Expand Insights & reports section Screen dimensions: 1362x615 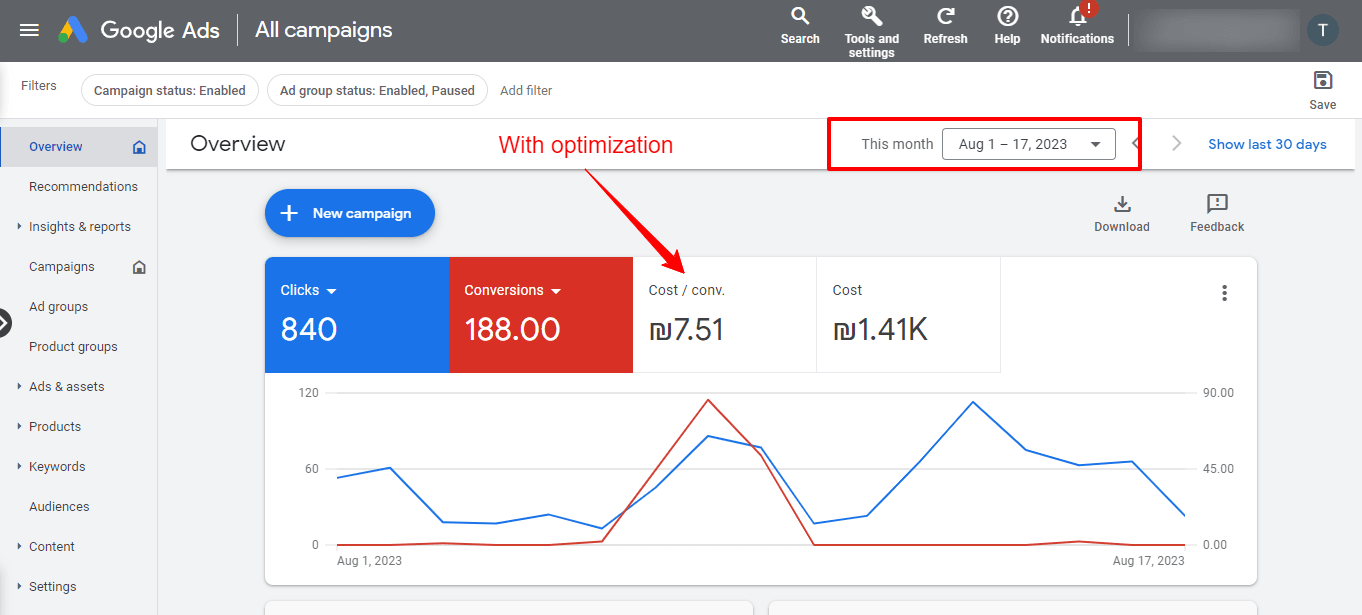click(x=20, y=227)
